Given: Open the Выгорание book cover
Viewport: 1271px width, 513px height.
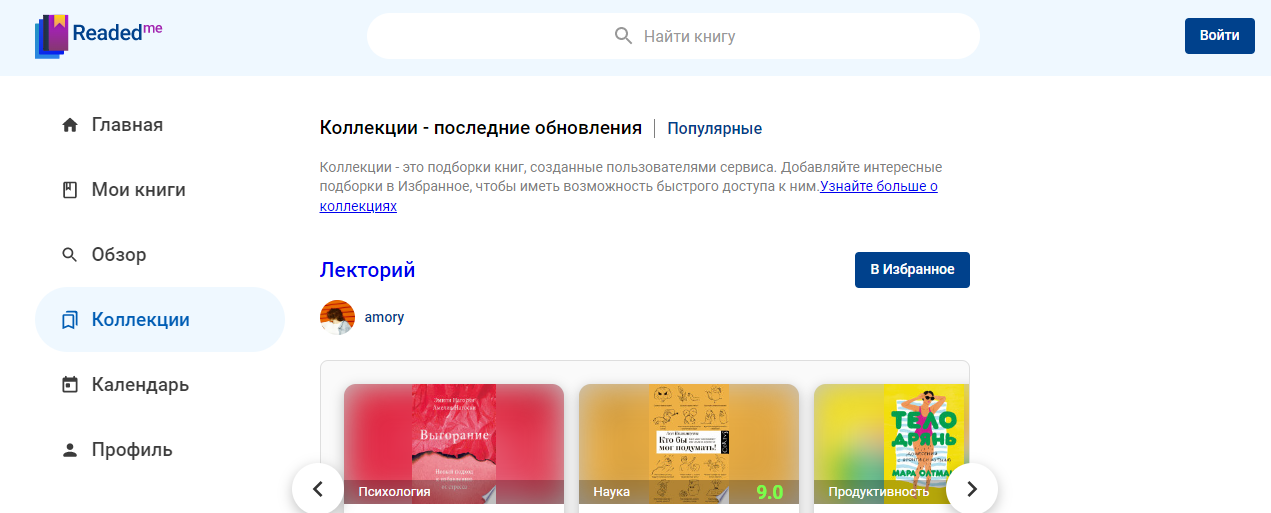Looking at the screenshot, I should tap(454, 443).
